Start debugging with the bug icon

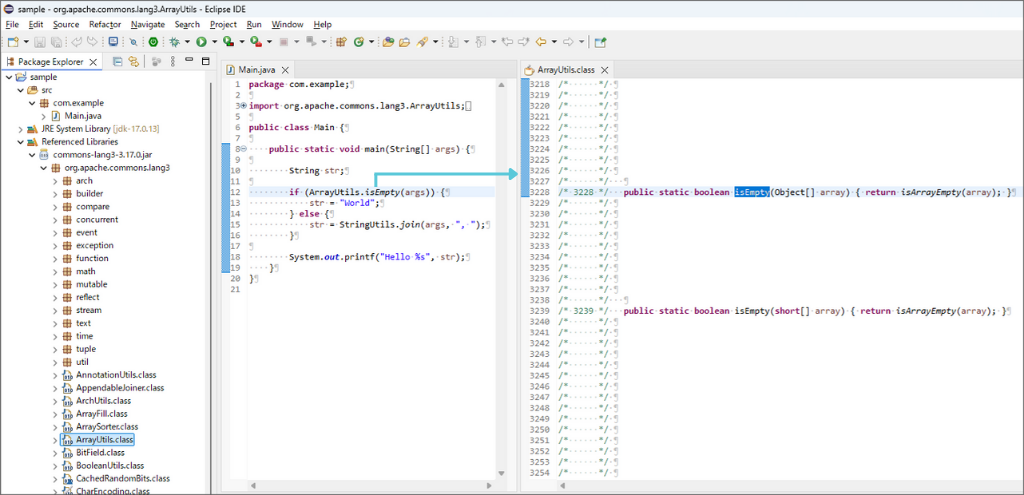click(174, 42)
